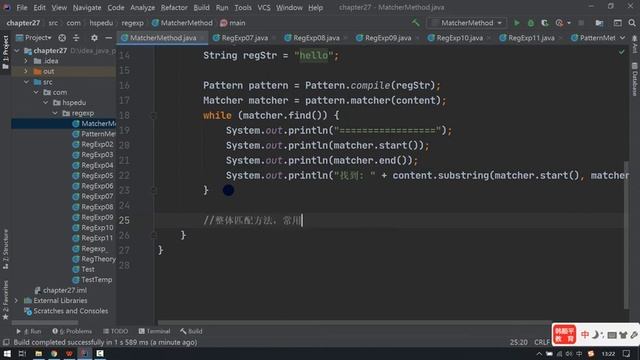Select the locate-opened-file target icon in Project panel
The width and height of the screenshot is (640, 360).
62,38
